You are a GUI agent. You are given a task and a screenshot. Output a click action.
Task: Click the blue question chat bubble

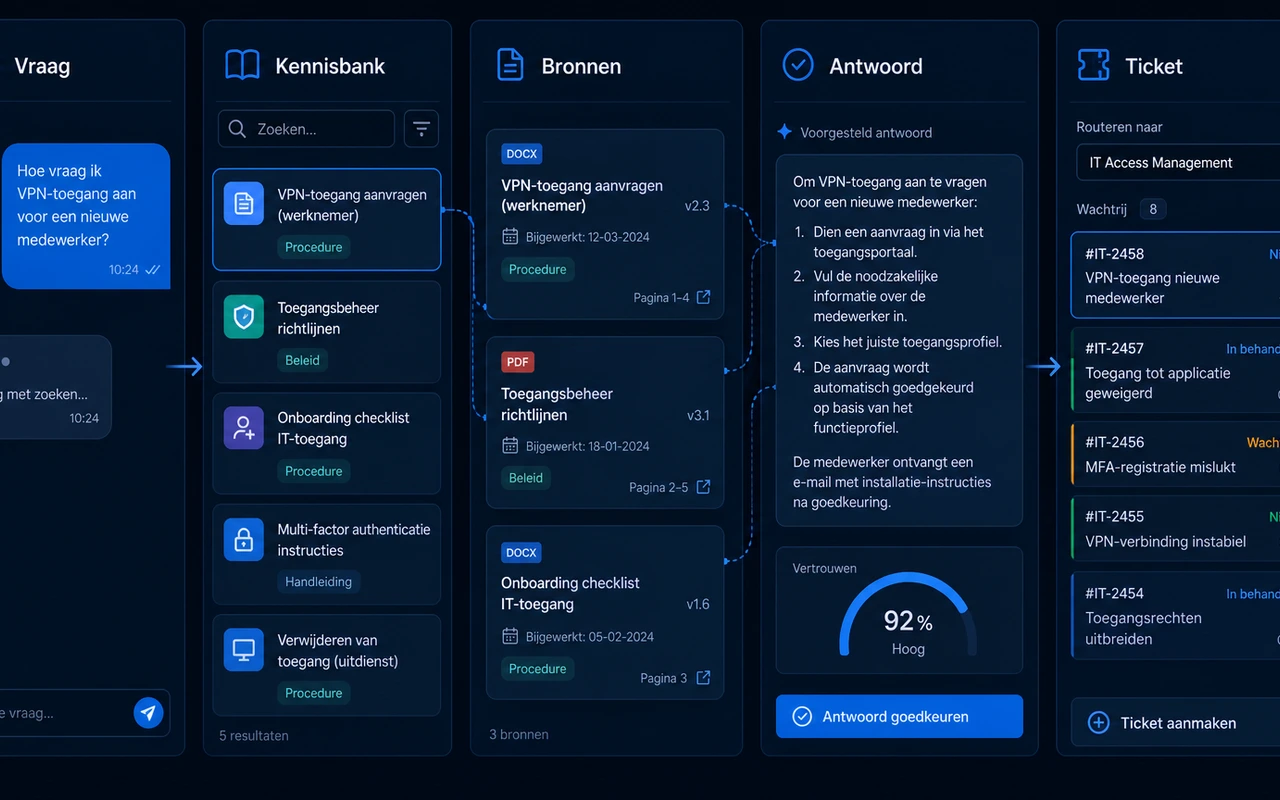point(86,216)
